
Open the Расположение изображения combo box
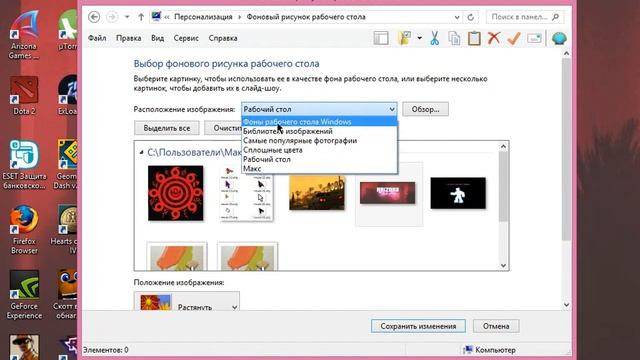click(319, 109)
